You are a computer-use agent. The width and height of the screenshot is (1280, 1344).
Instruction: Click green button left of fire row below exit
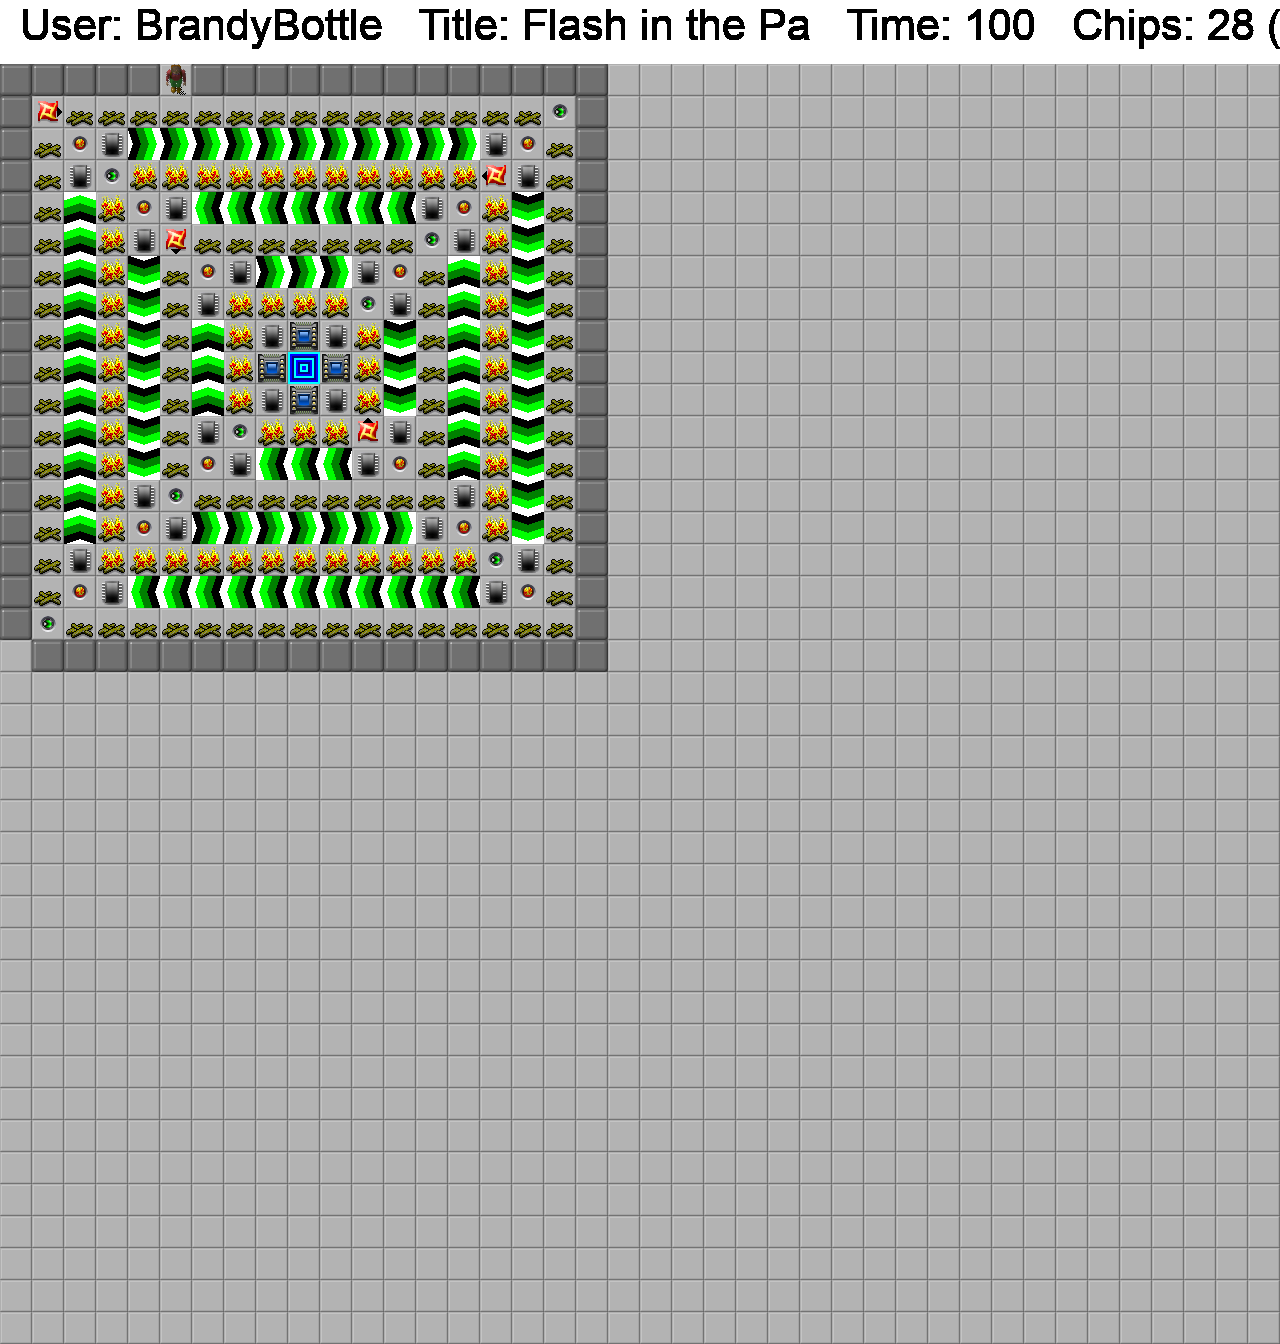(240, 432)
